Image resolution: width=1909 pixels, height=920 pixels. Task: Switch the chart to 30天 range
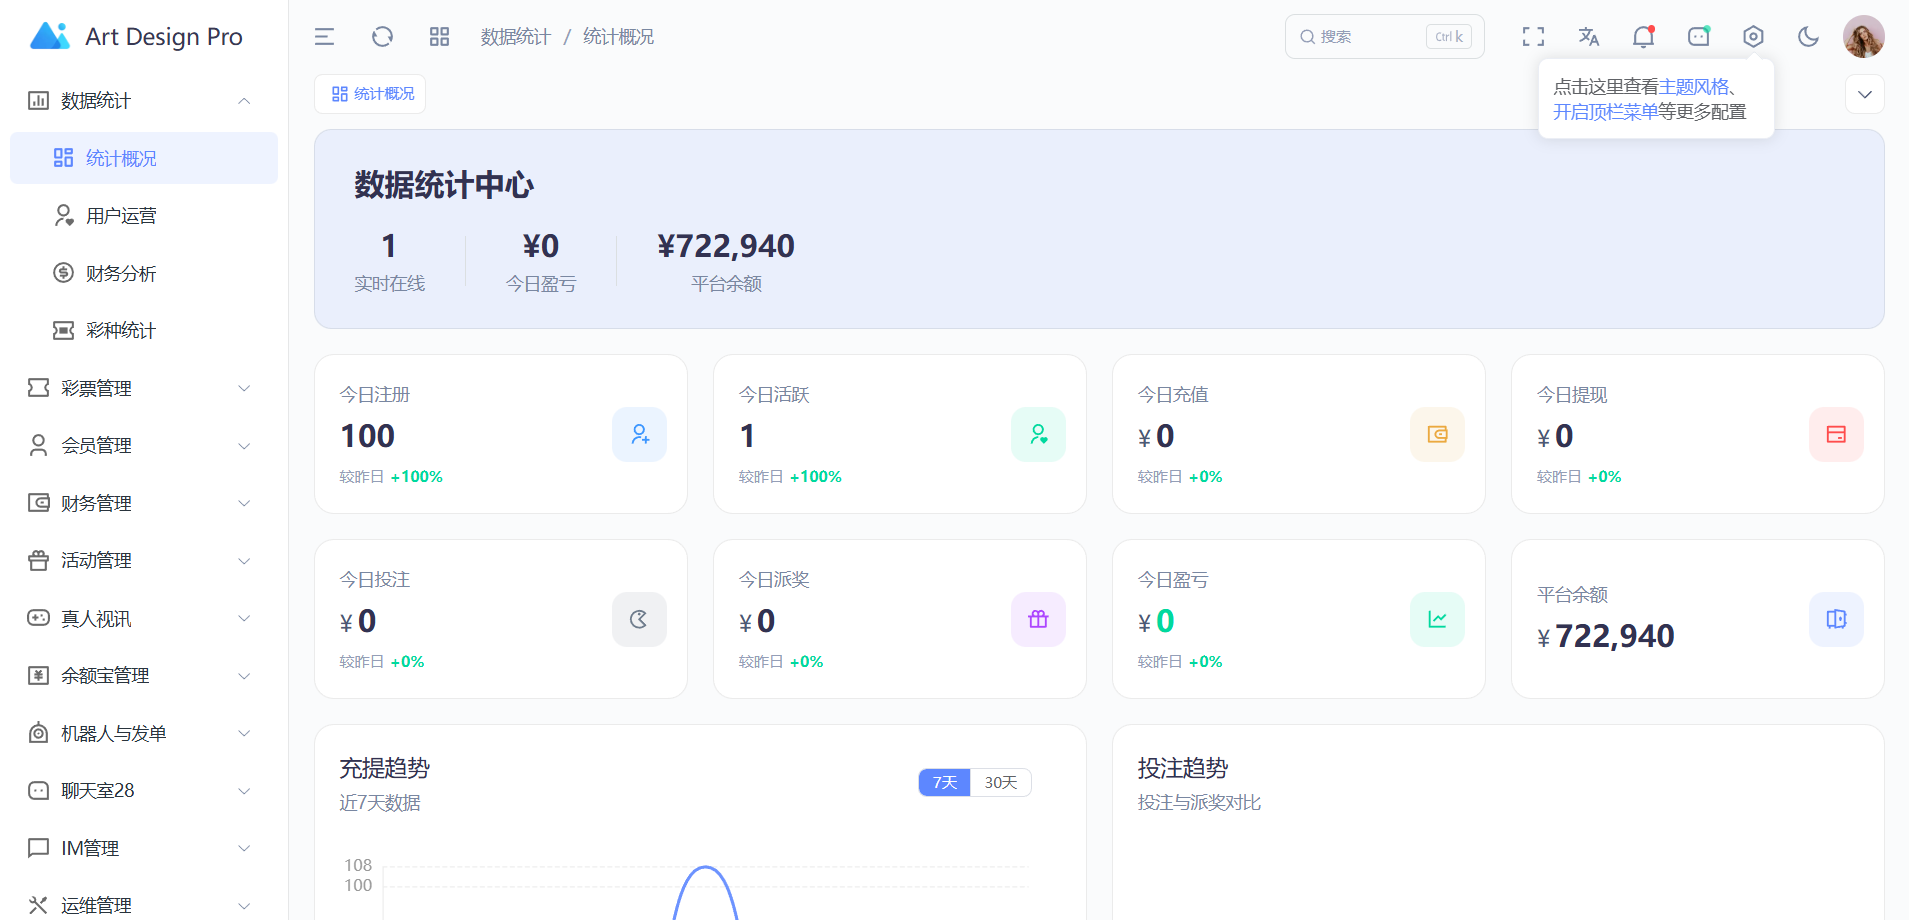tap(1000, 782)
